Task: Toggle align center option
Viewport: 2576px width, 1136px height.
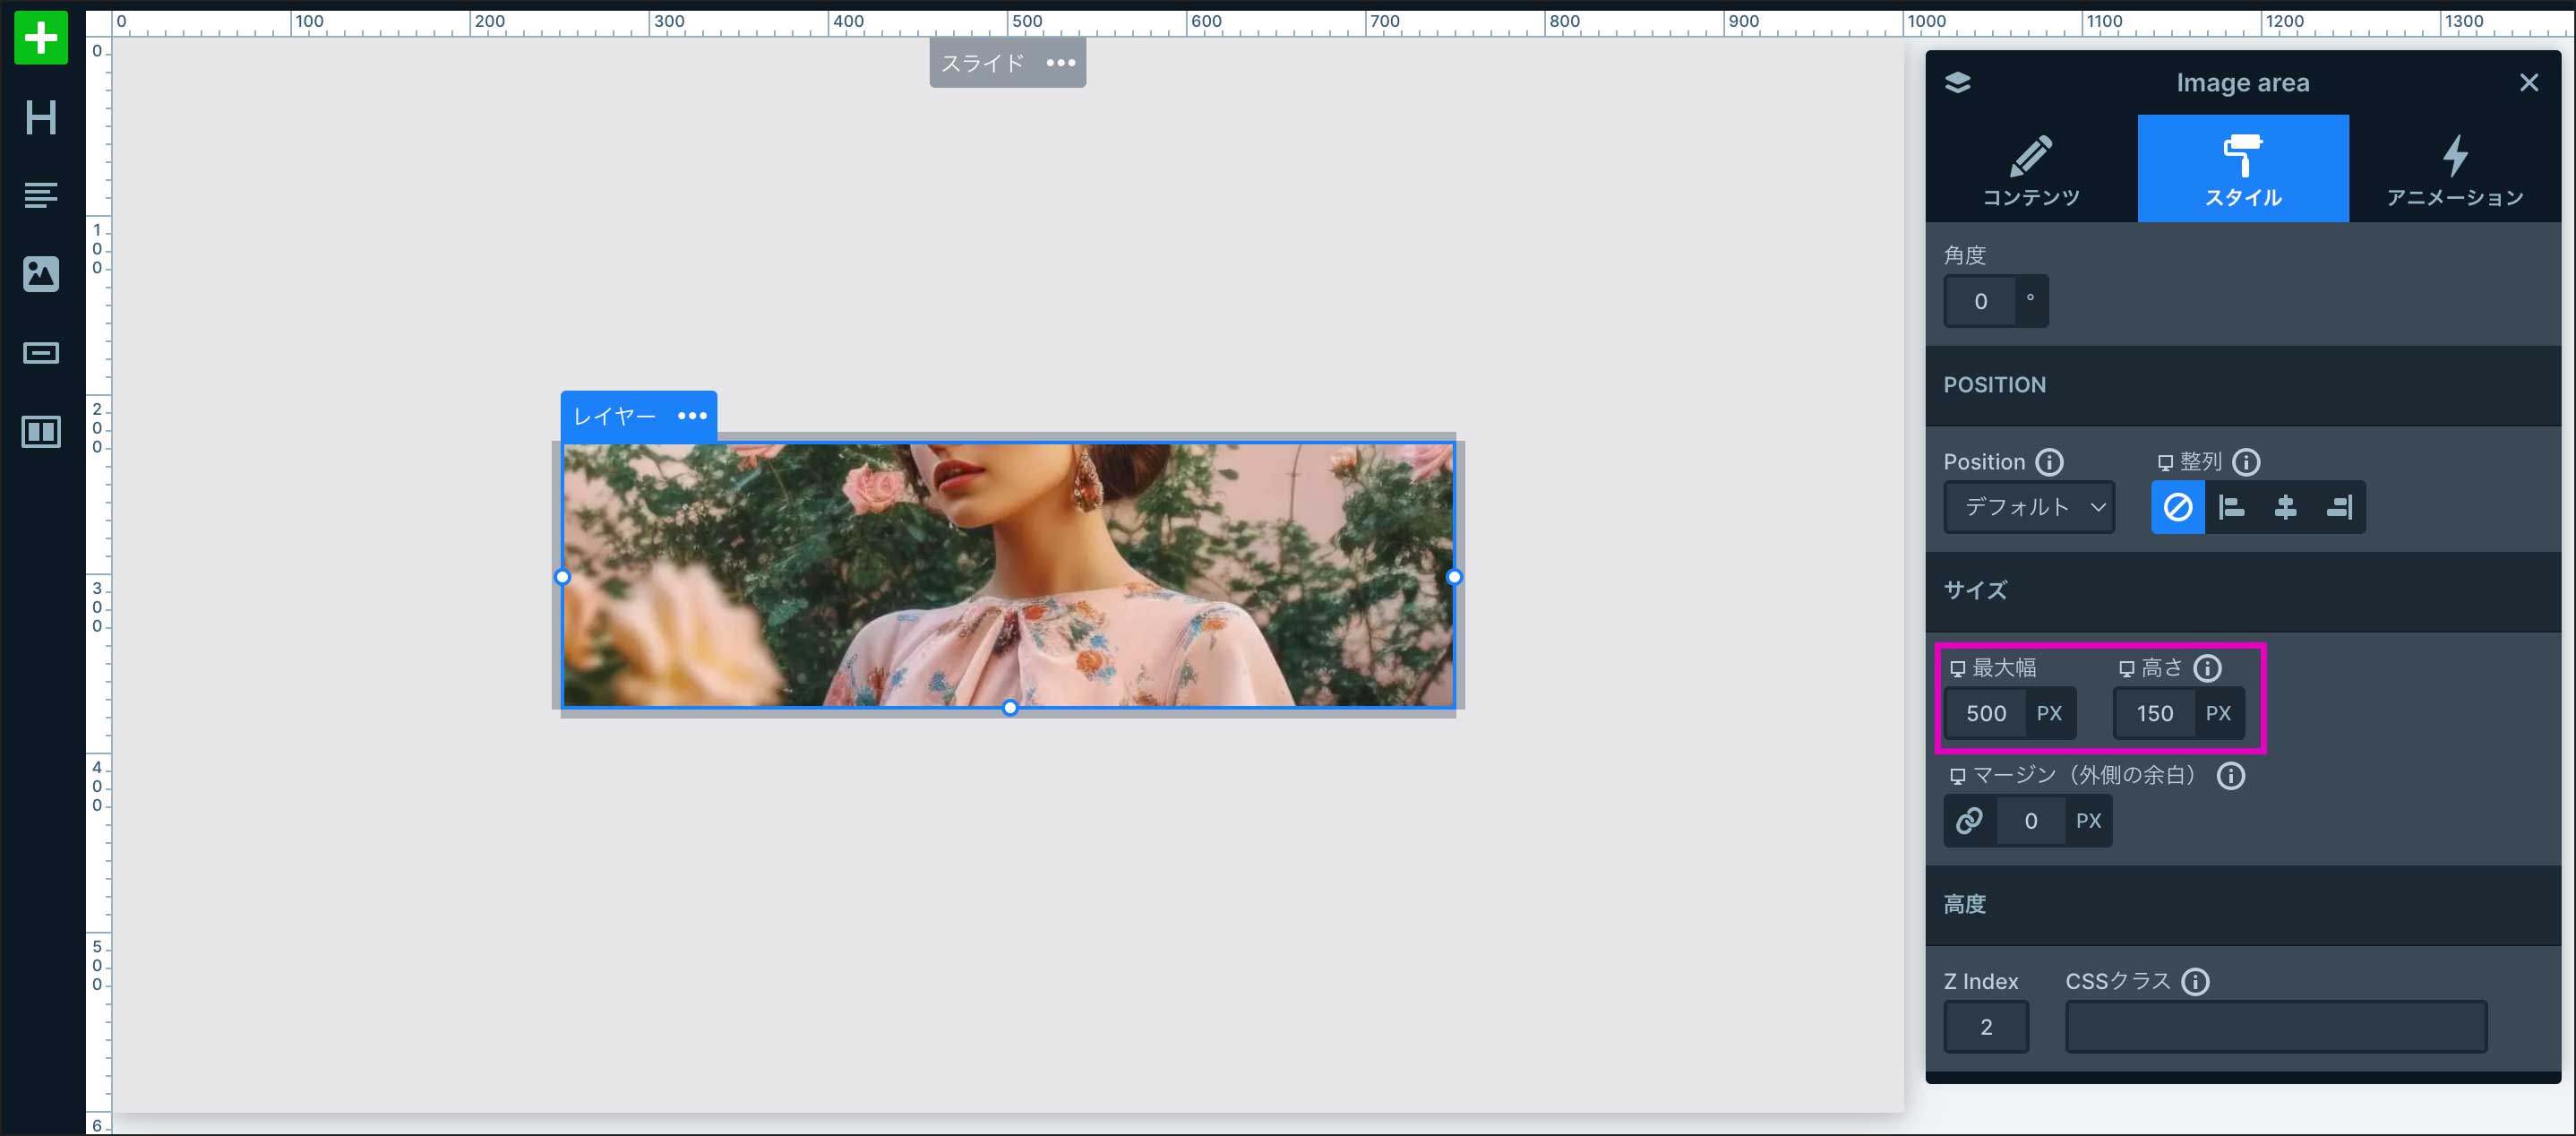Action: tap(2285, 507)
